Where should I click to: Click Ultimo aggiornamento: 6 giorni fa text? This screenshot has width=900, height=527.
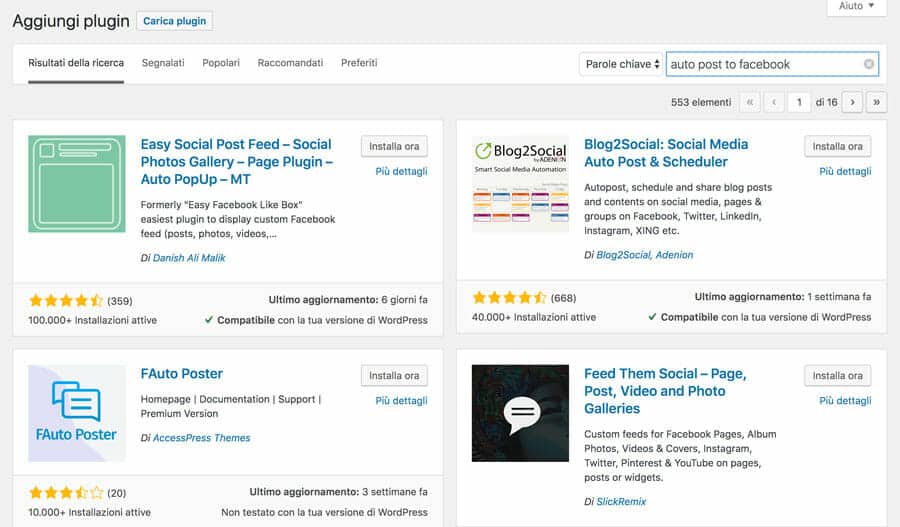[348, 300]
